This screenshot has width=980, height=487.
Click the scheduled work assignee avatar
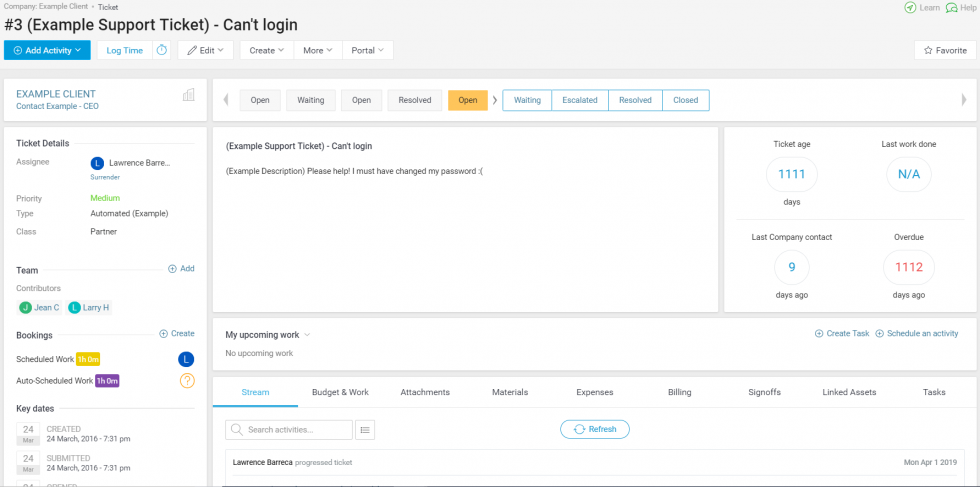pos(186,359)
